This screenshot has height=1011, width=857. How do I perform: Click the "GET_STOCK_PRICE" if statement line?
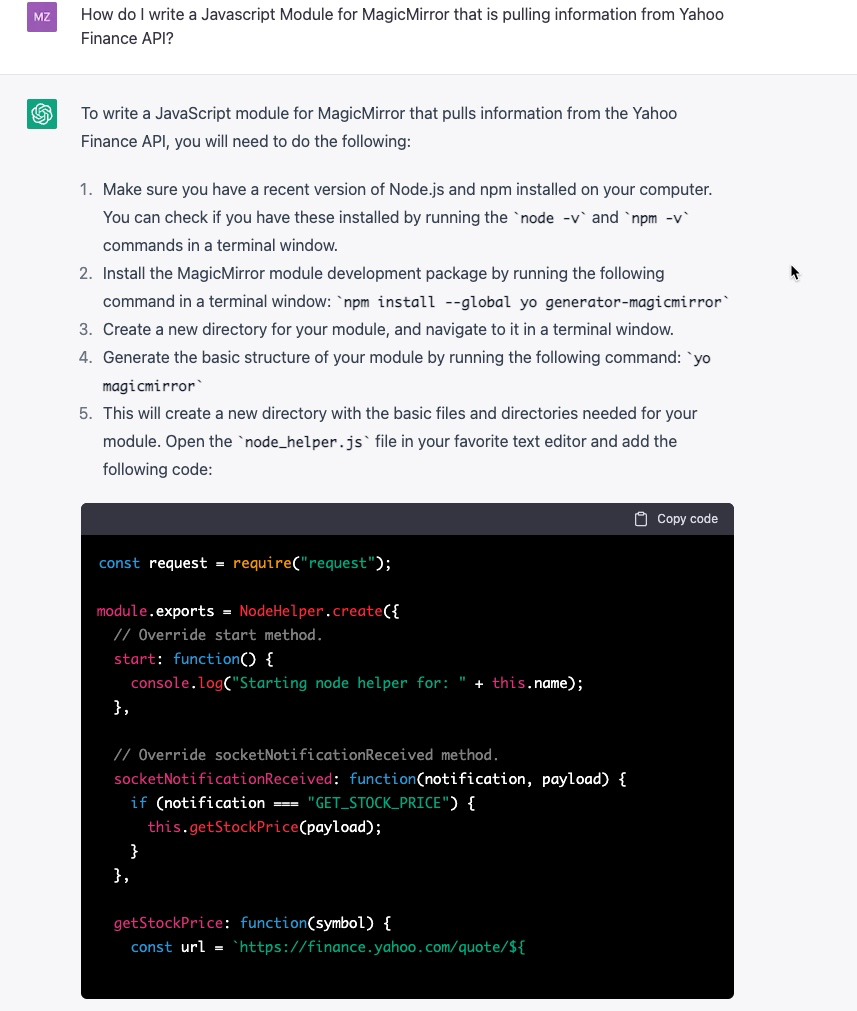pos(302,803)
